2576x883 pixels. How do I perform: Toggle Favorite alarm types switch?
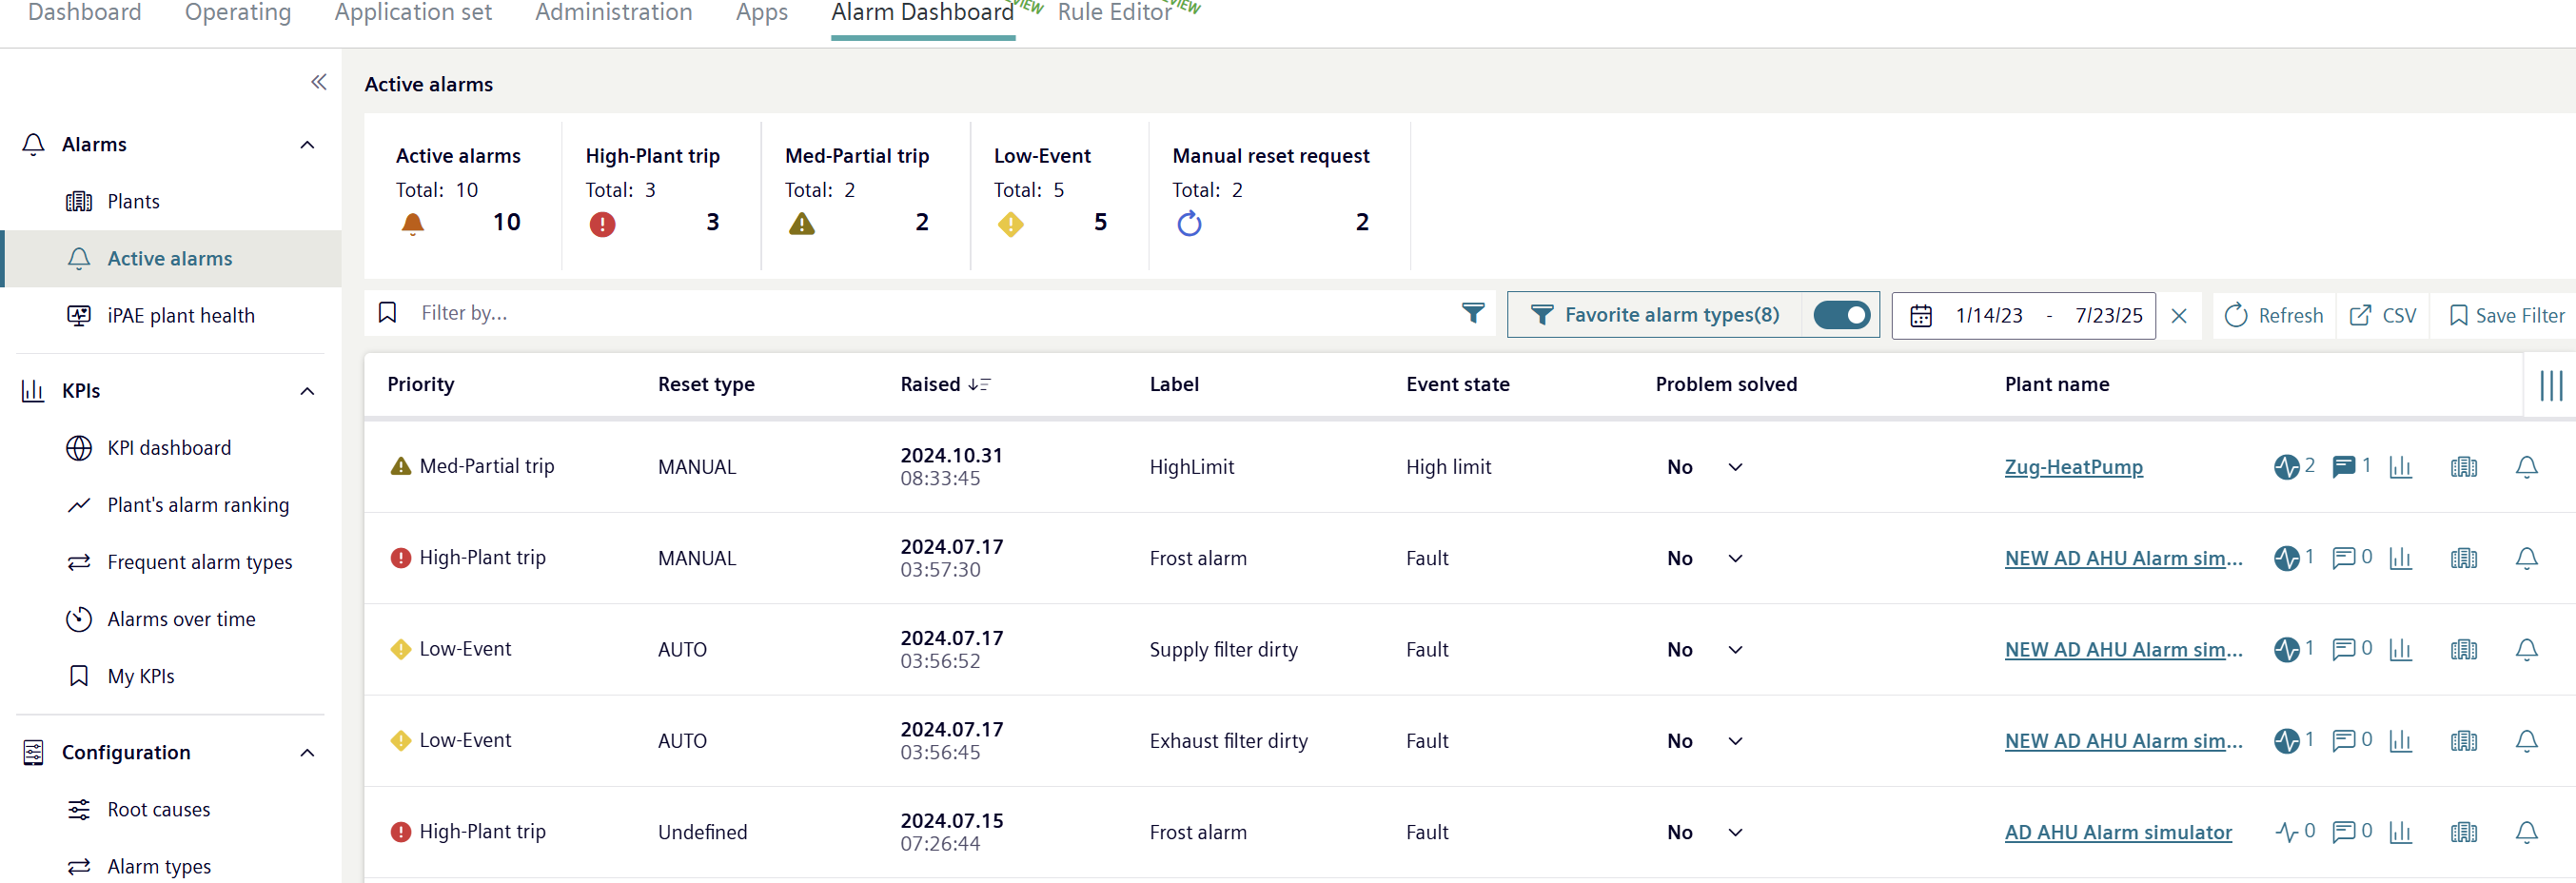click(x=1840, y=315)
